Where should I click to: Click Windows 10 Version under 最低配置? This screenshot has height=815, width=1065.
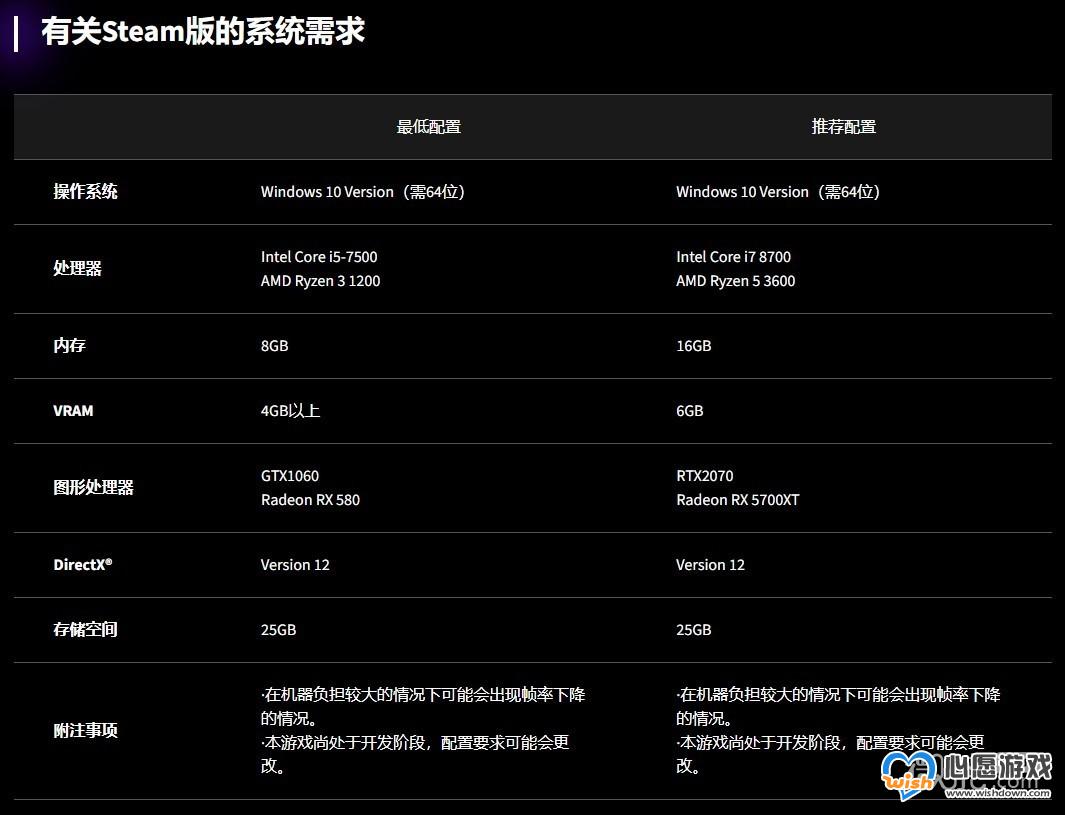pyautogui.click(x=327, y=192)
